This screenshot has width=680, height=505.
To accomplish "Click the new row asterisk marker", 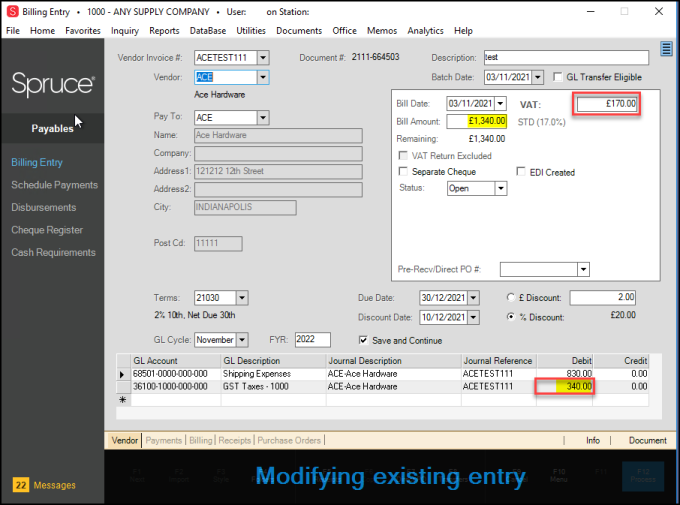I will [123, 400].
